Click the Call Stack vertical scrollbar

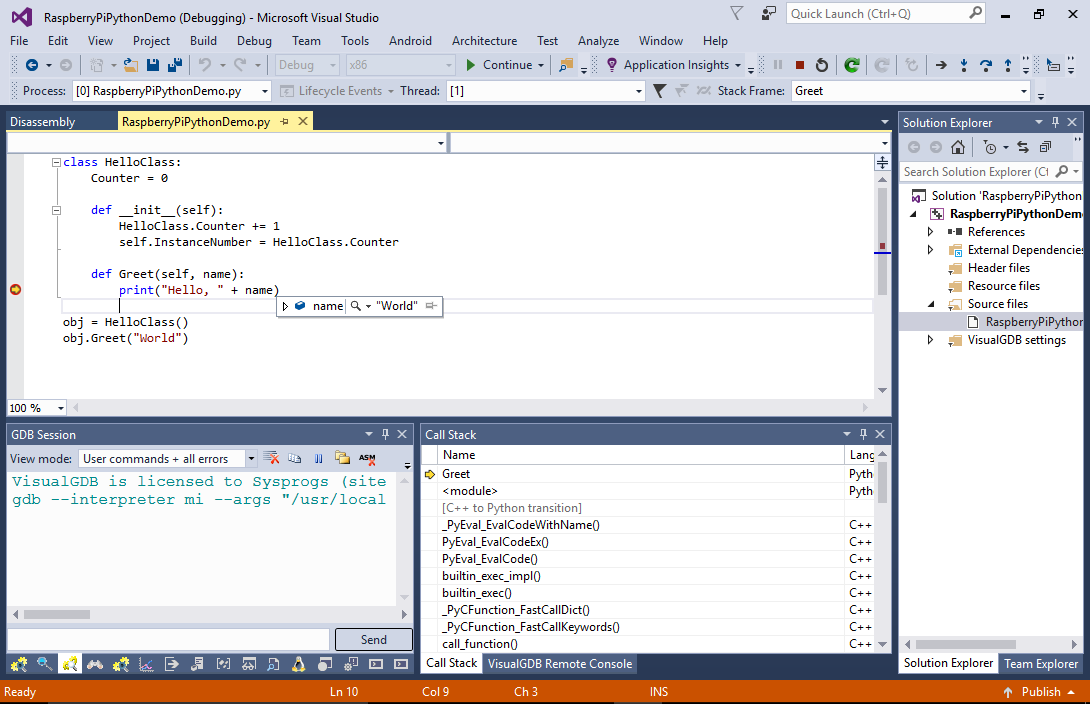coord(882,549)
